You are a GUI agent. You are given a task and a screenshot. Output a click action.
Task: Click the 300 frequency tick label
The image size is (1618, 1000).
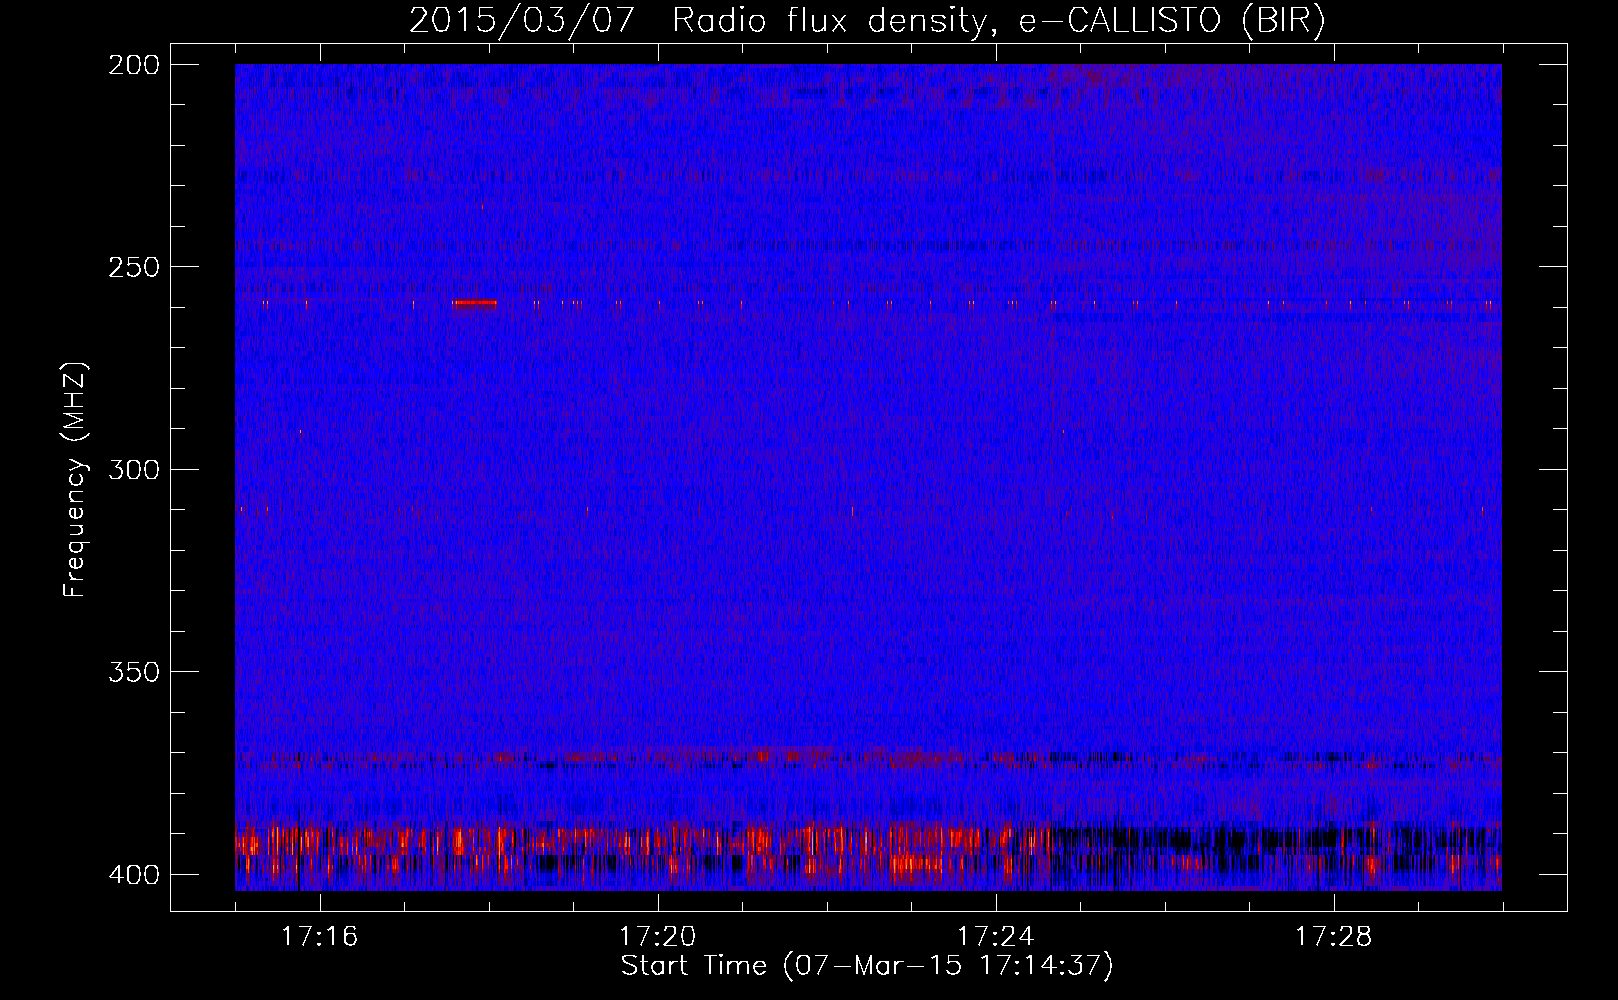(134, 469)
